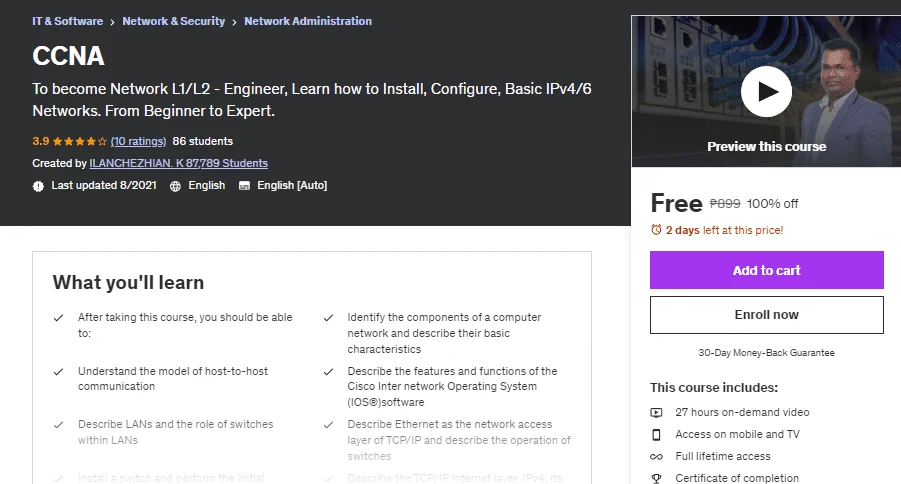The image size is (901, 484).
Task: Click the 'English' language text after the globe
Action: pyautogui.click(x=207, y=185)
